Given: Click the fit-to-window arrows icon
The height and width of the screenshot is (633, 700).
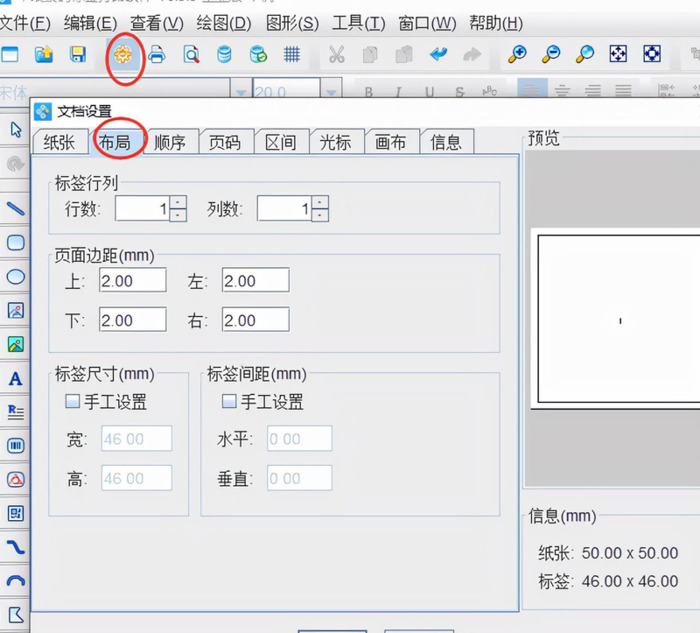Looking at the screenshot, I should [x=618, y=54].
